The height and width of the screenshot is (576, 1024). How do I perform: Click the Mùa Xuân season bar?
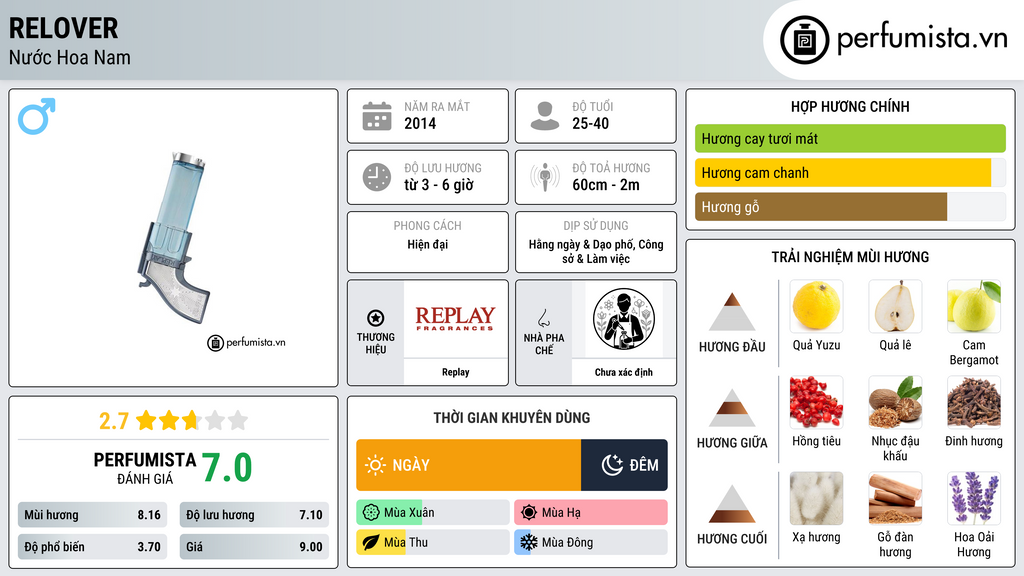tap(432, 513)
